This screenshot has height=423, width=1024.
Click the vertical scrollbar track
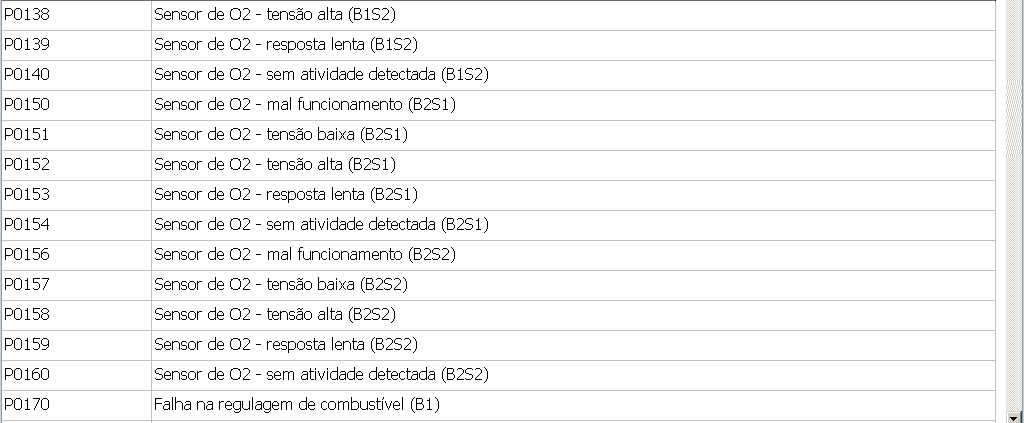tap(1013, 200)
